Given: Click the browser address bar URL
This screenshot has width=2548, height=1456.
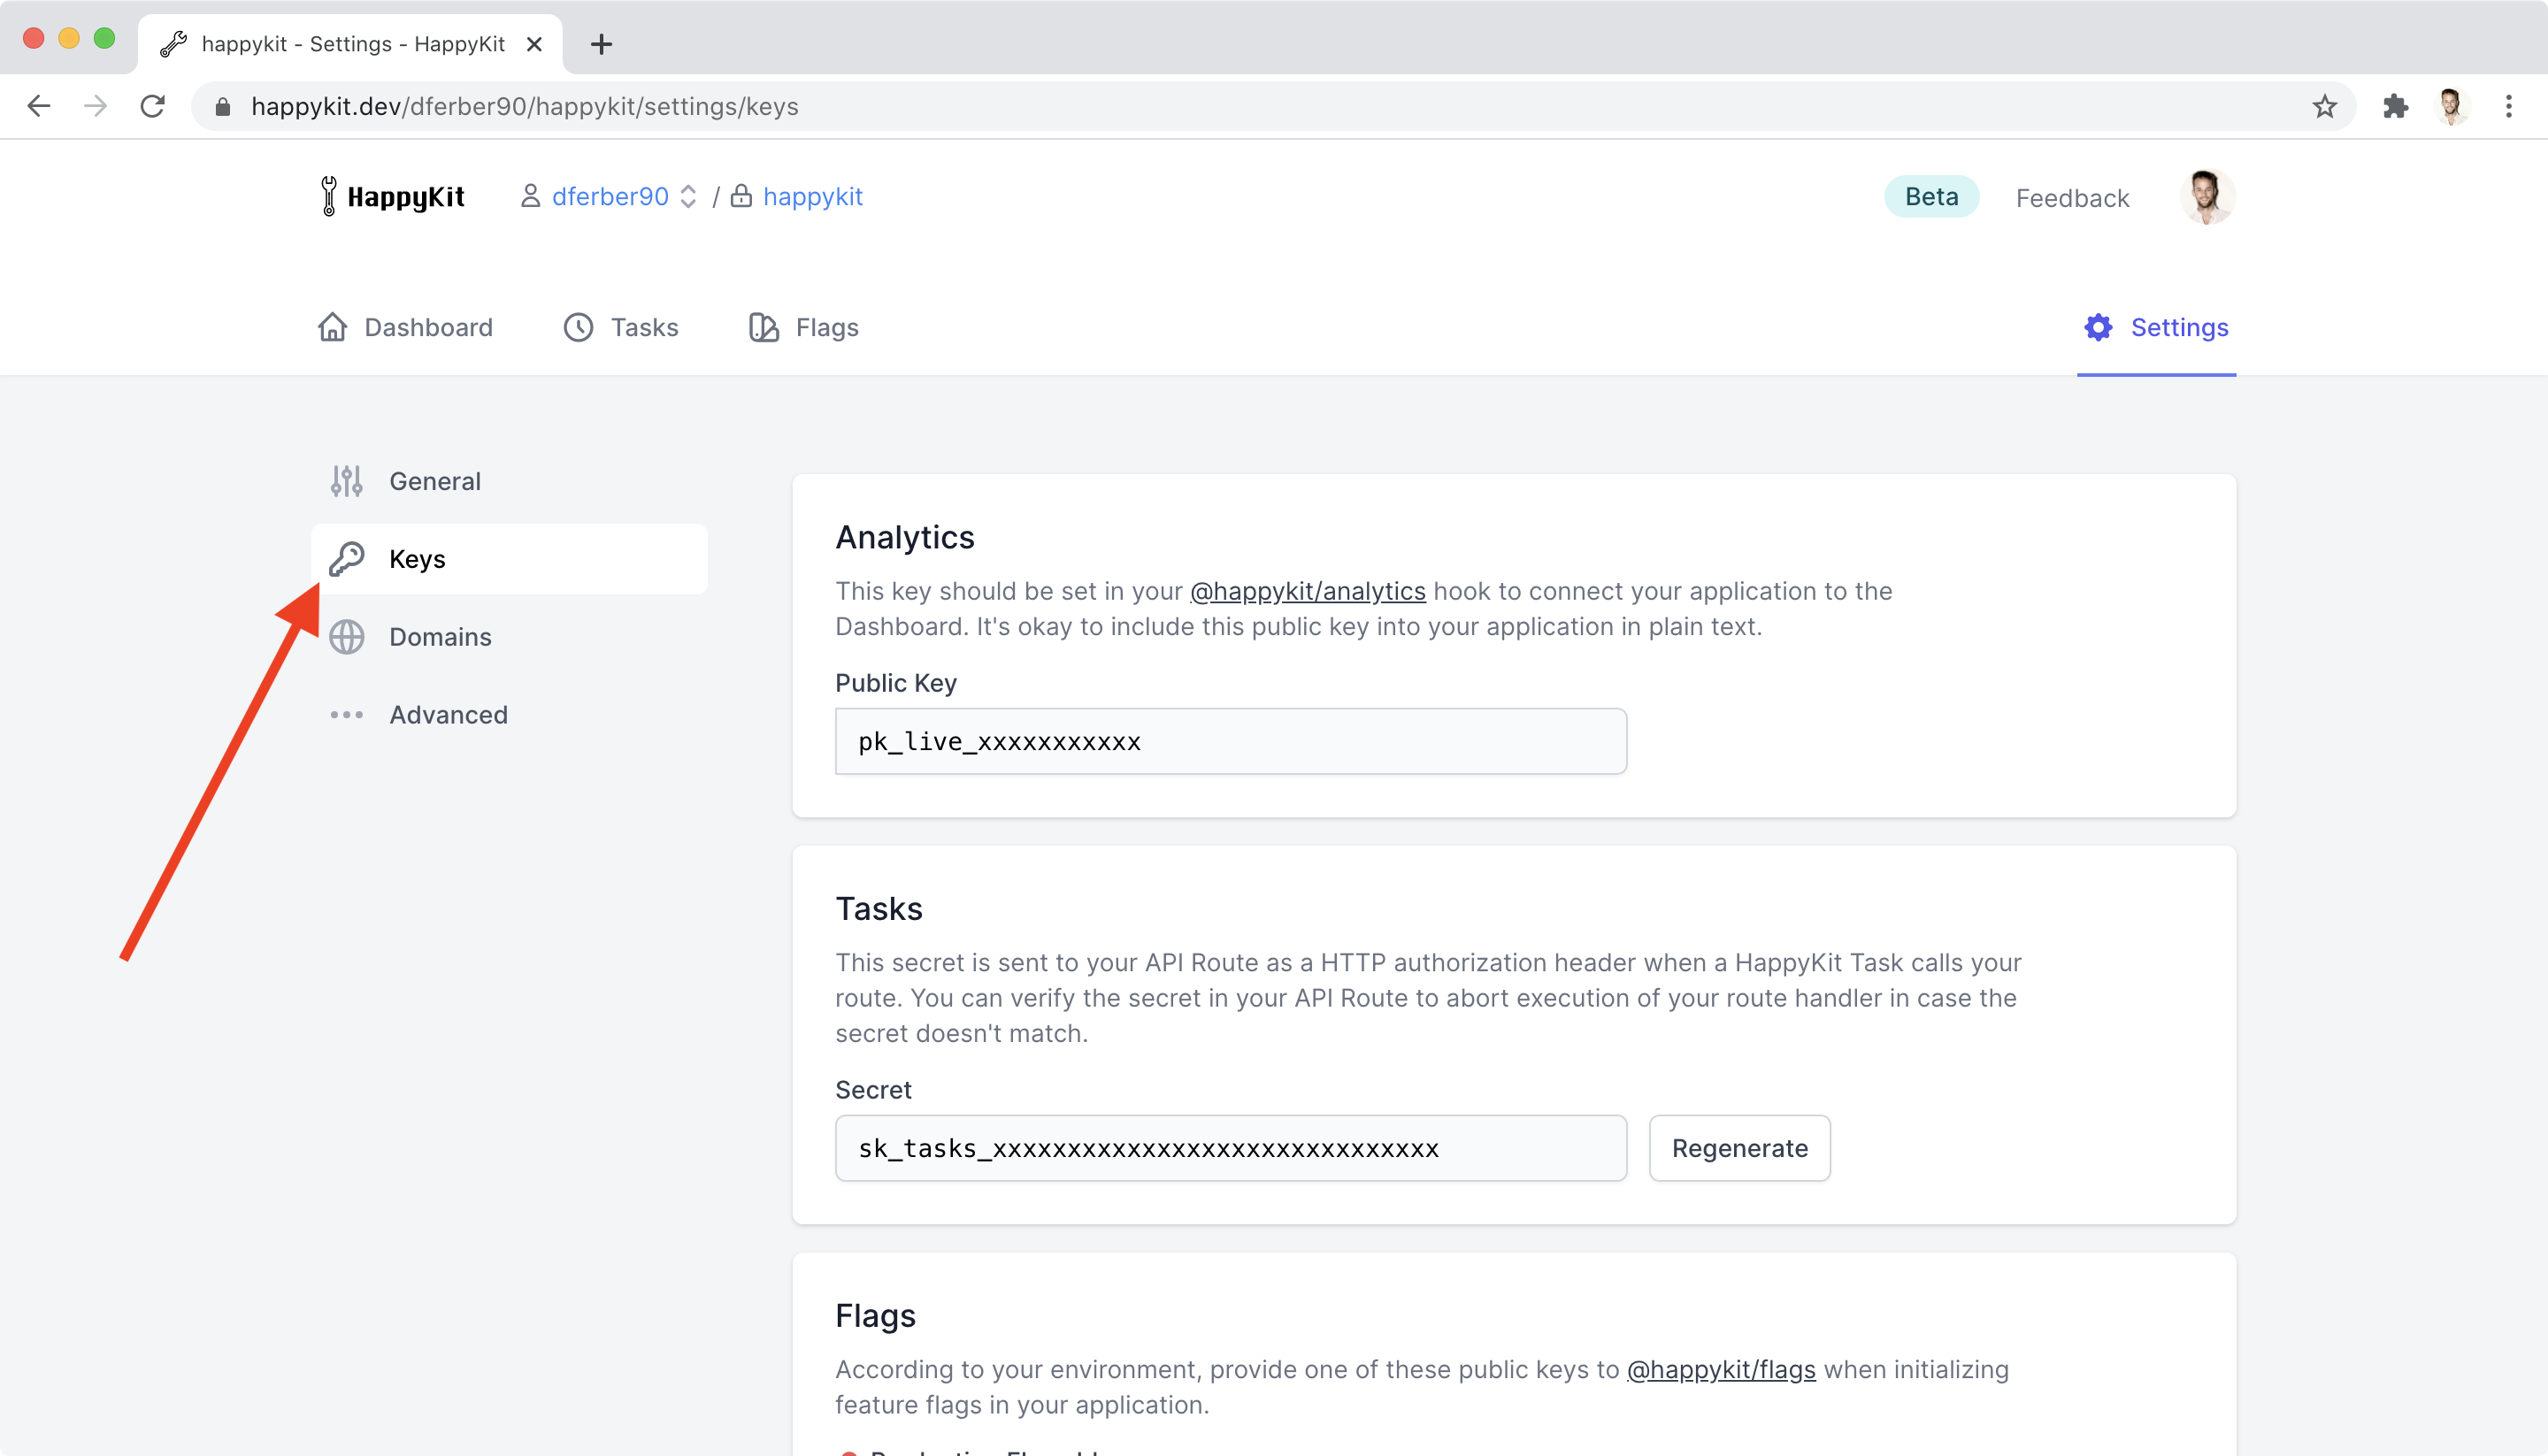Looking at the screenshot, I should coord(525,106).
